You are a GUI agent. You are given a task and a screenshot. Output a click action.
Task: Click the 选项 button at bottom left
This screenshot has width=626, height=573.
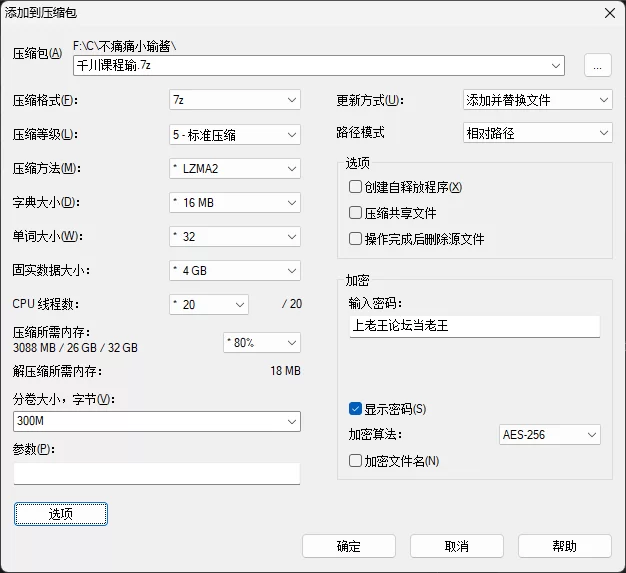[61, 514]
